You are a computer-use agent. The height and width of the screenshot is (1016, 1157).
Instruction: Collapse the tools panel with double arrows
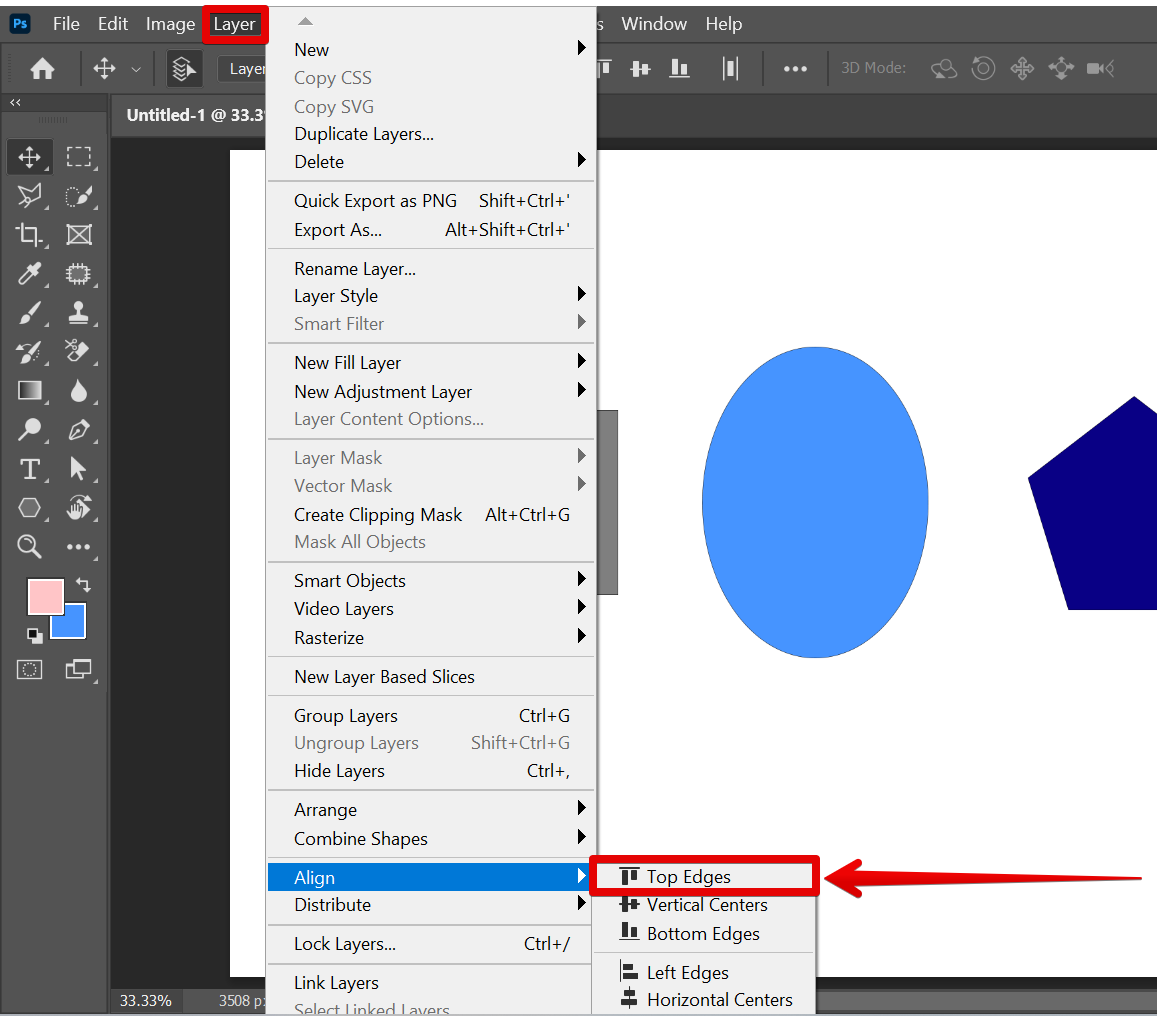pos(15,102)
